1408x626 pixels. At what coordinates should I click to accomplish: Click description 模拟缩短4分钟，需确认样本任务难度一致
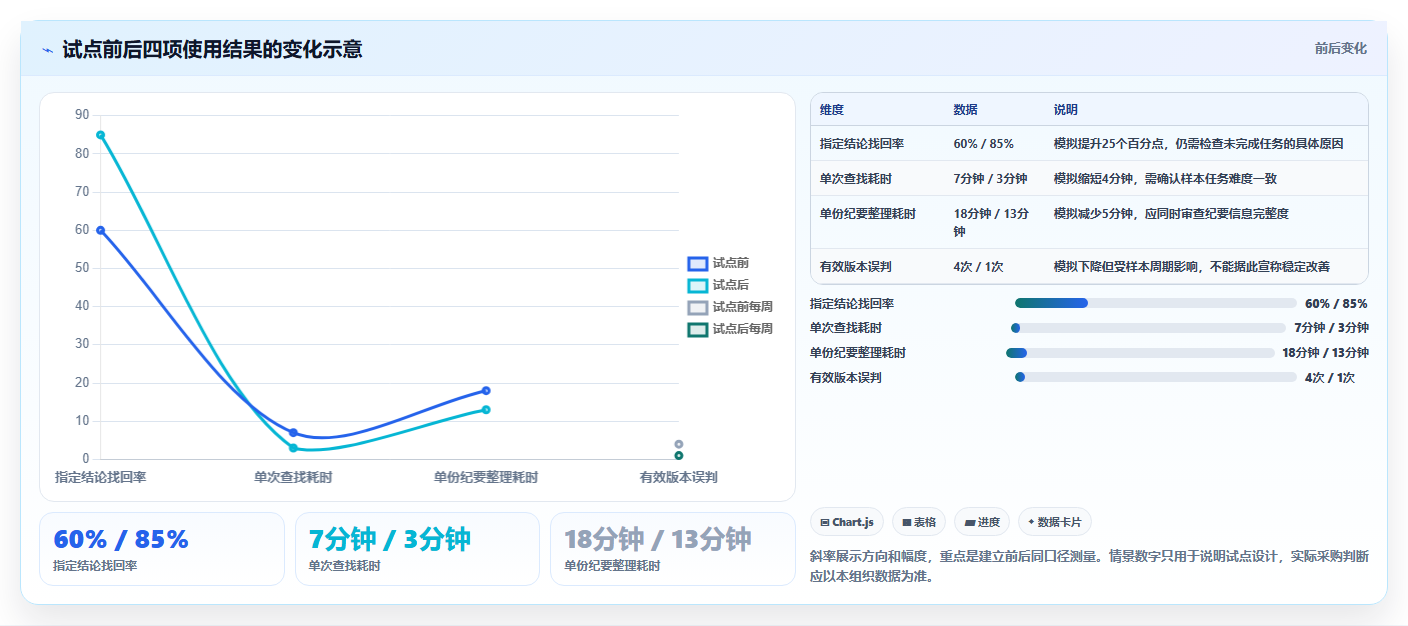pyautogui.click(x=1165, y=179)
